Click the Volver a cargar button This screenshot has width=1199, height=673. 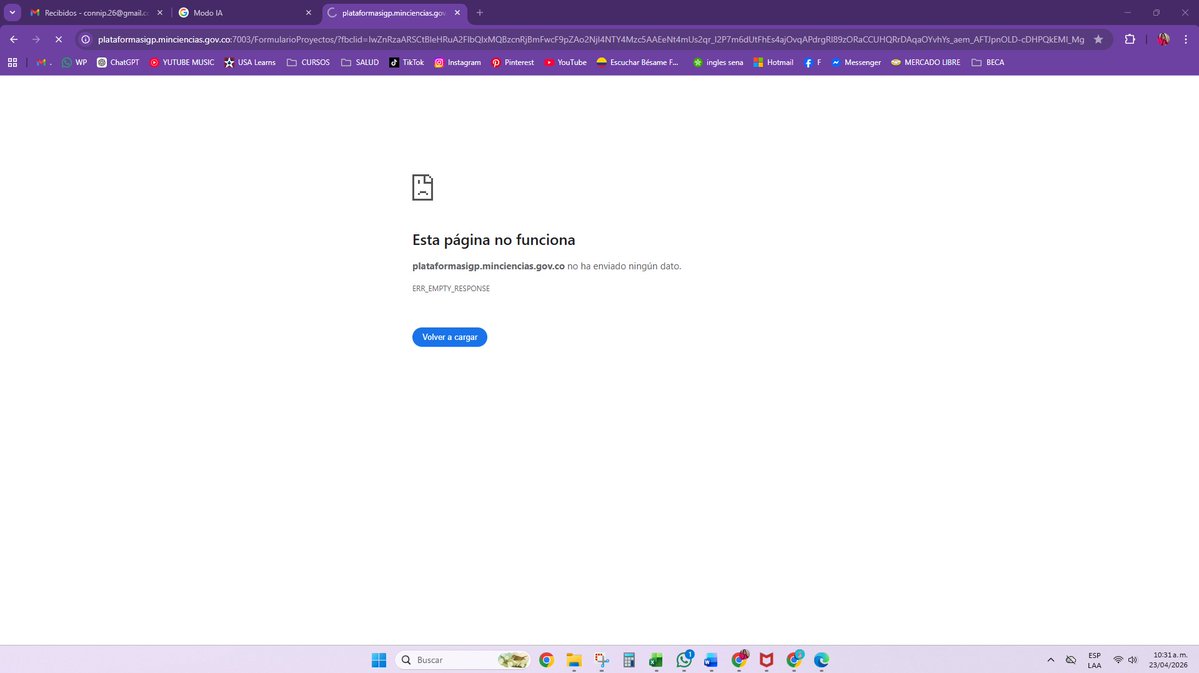450,337
